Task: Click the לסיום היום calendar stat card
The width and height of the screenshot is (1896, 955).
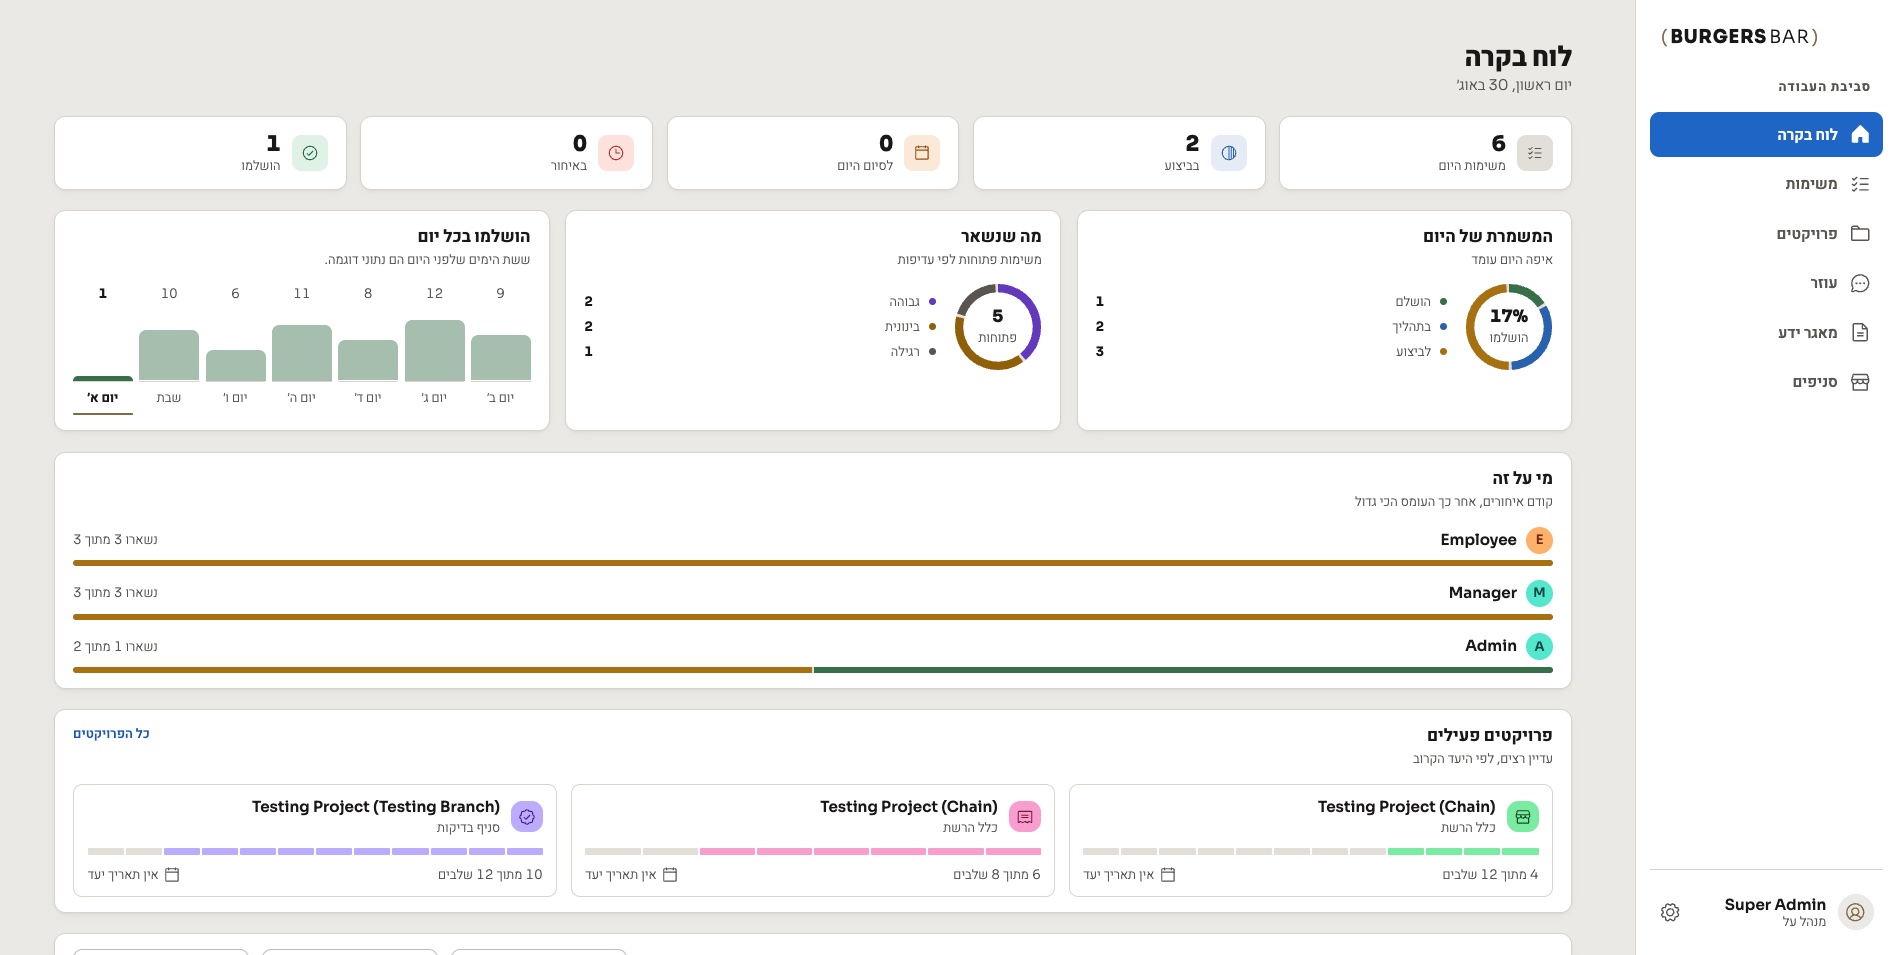Action: [813, 153]
